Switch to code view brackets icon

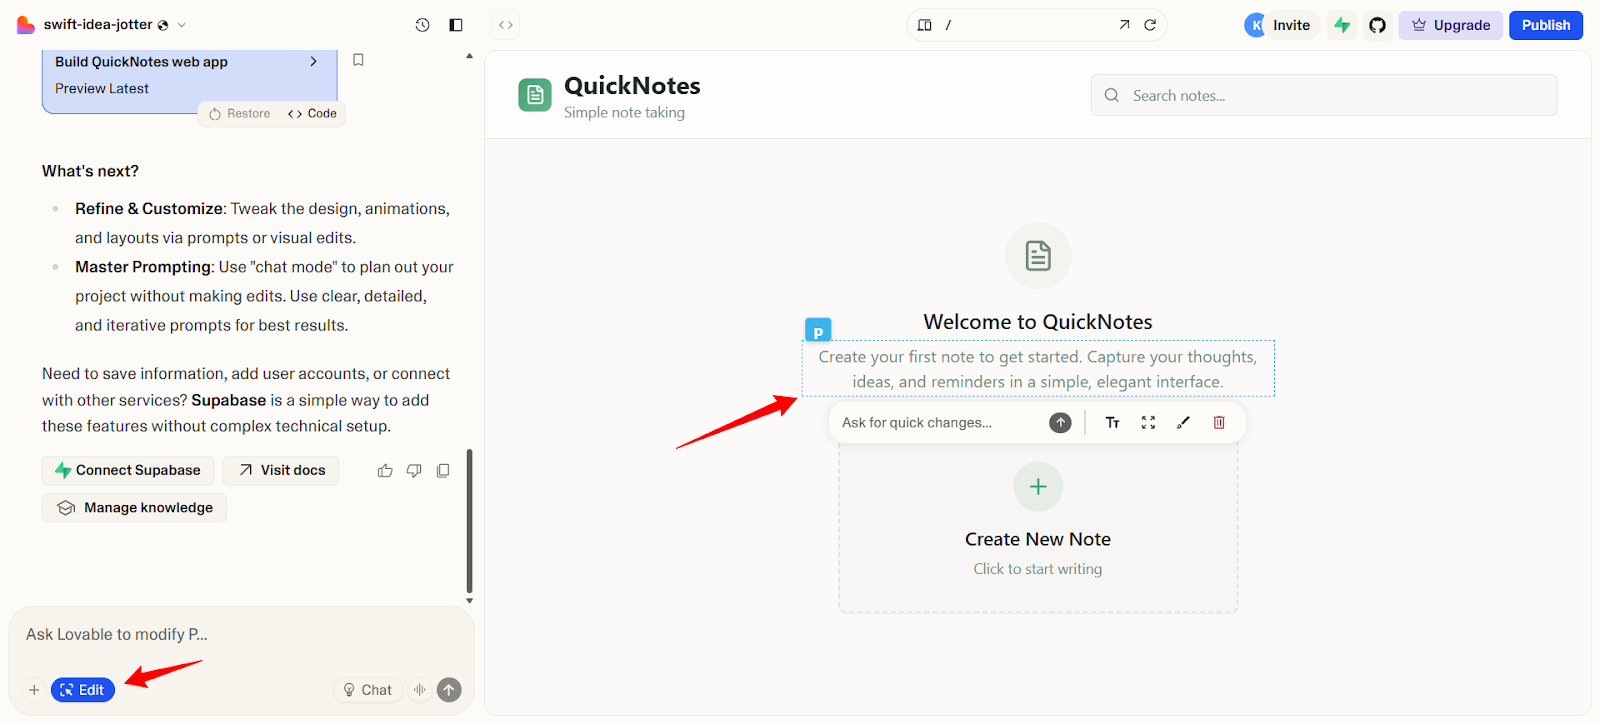tap(506, 25)
